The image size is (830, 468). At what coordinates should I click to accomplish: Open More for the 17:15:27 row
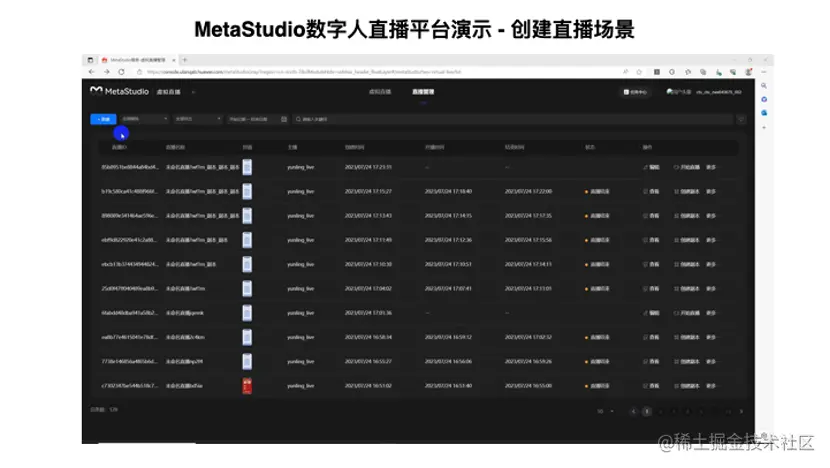(711, 192)
